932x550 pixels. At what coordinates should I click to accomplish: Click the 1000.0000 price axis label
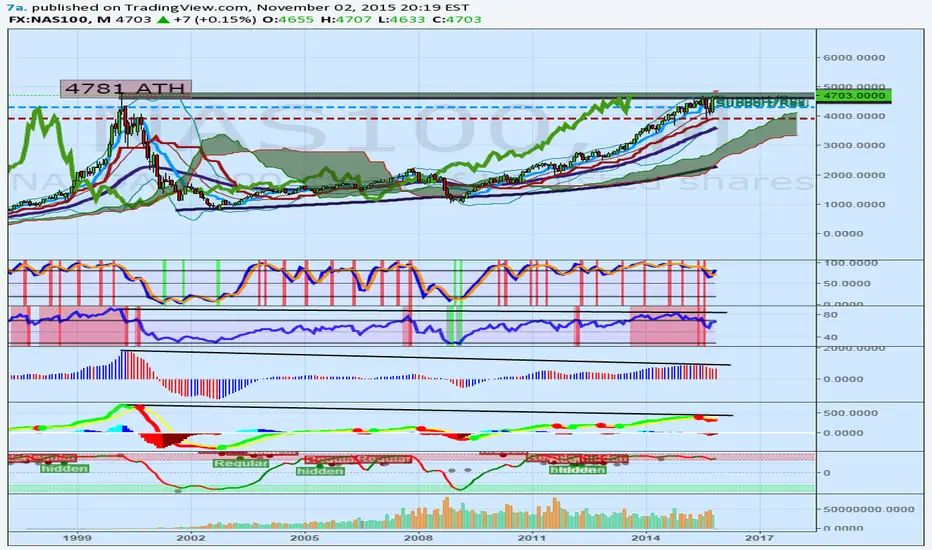click(854, 204)
